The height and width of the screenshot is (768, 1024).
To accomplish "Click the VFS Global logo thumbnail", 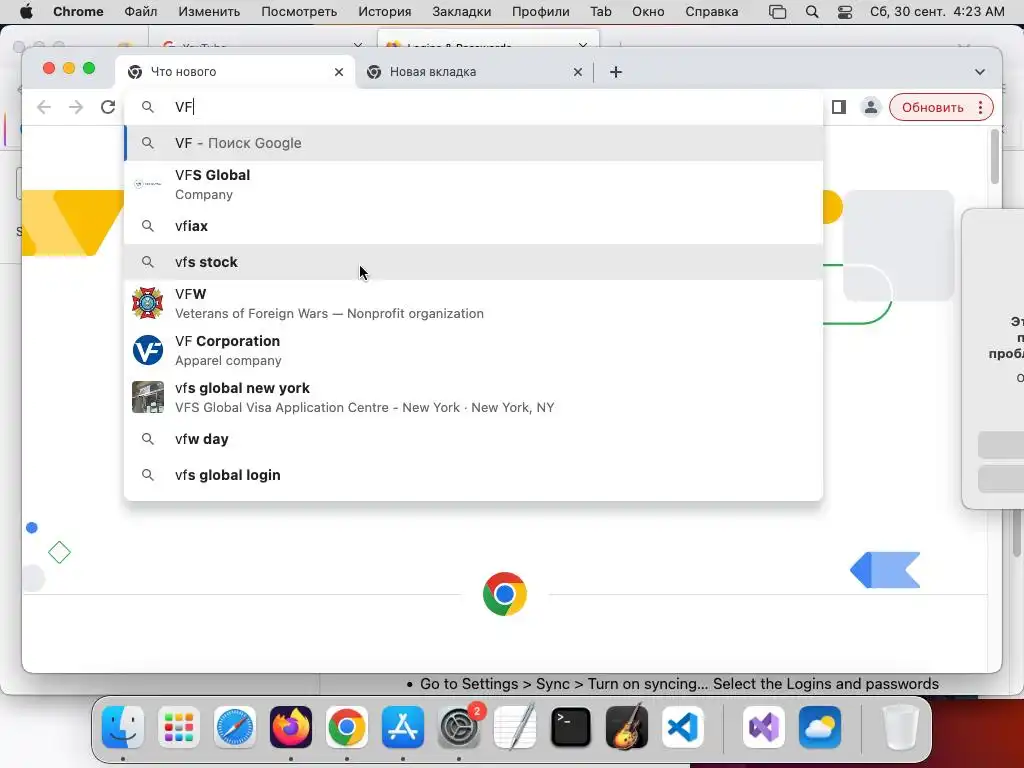I will (x=148, y=184).
